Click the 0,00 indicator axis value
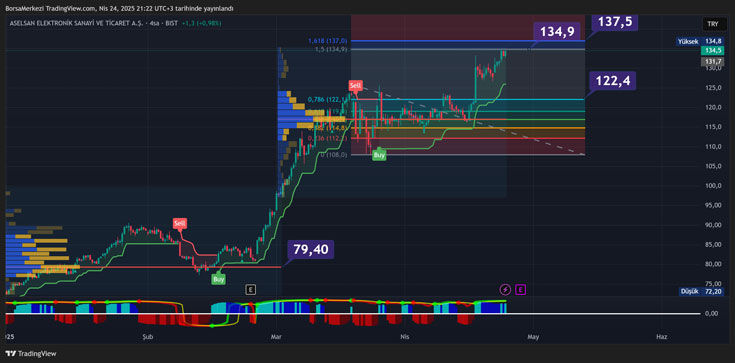The width and height of the screenshot is (735, 363). coord(712,313)
